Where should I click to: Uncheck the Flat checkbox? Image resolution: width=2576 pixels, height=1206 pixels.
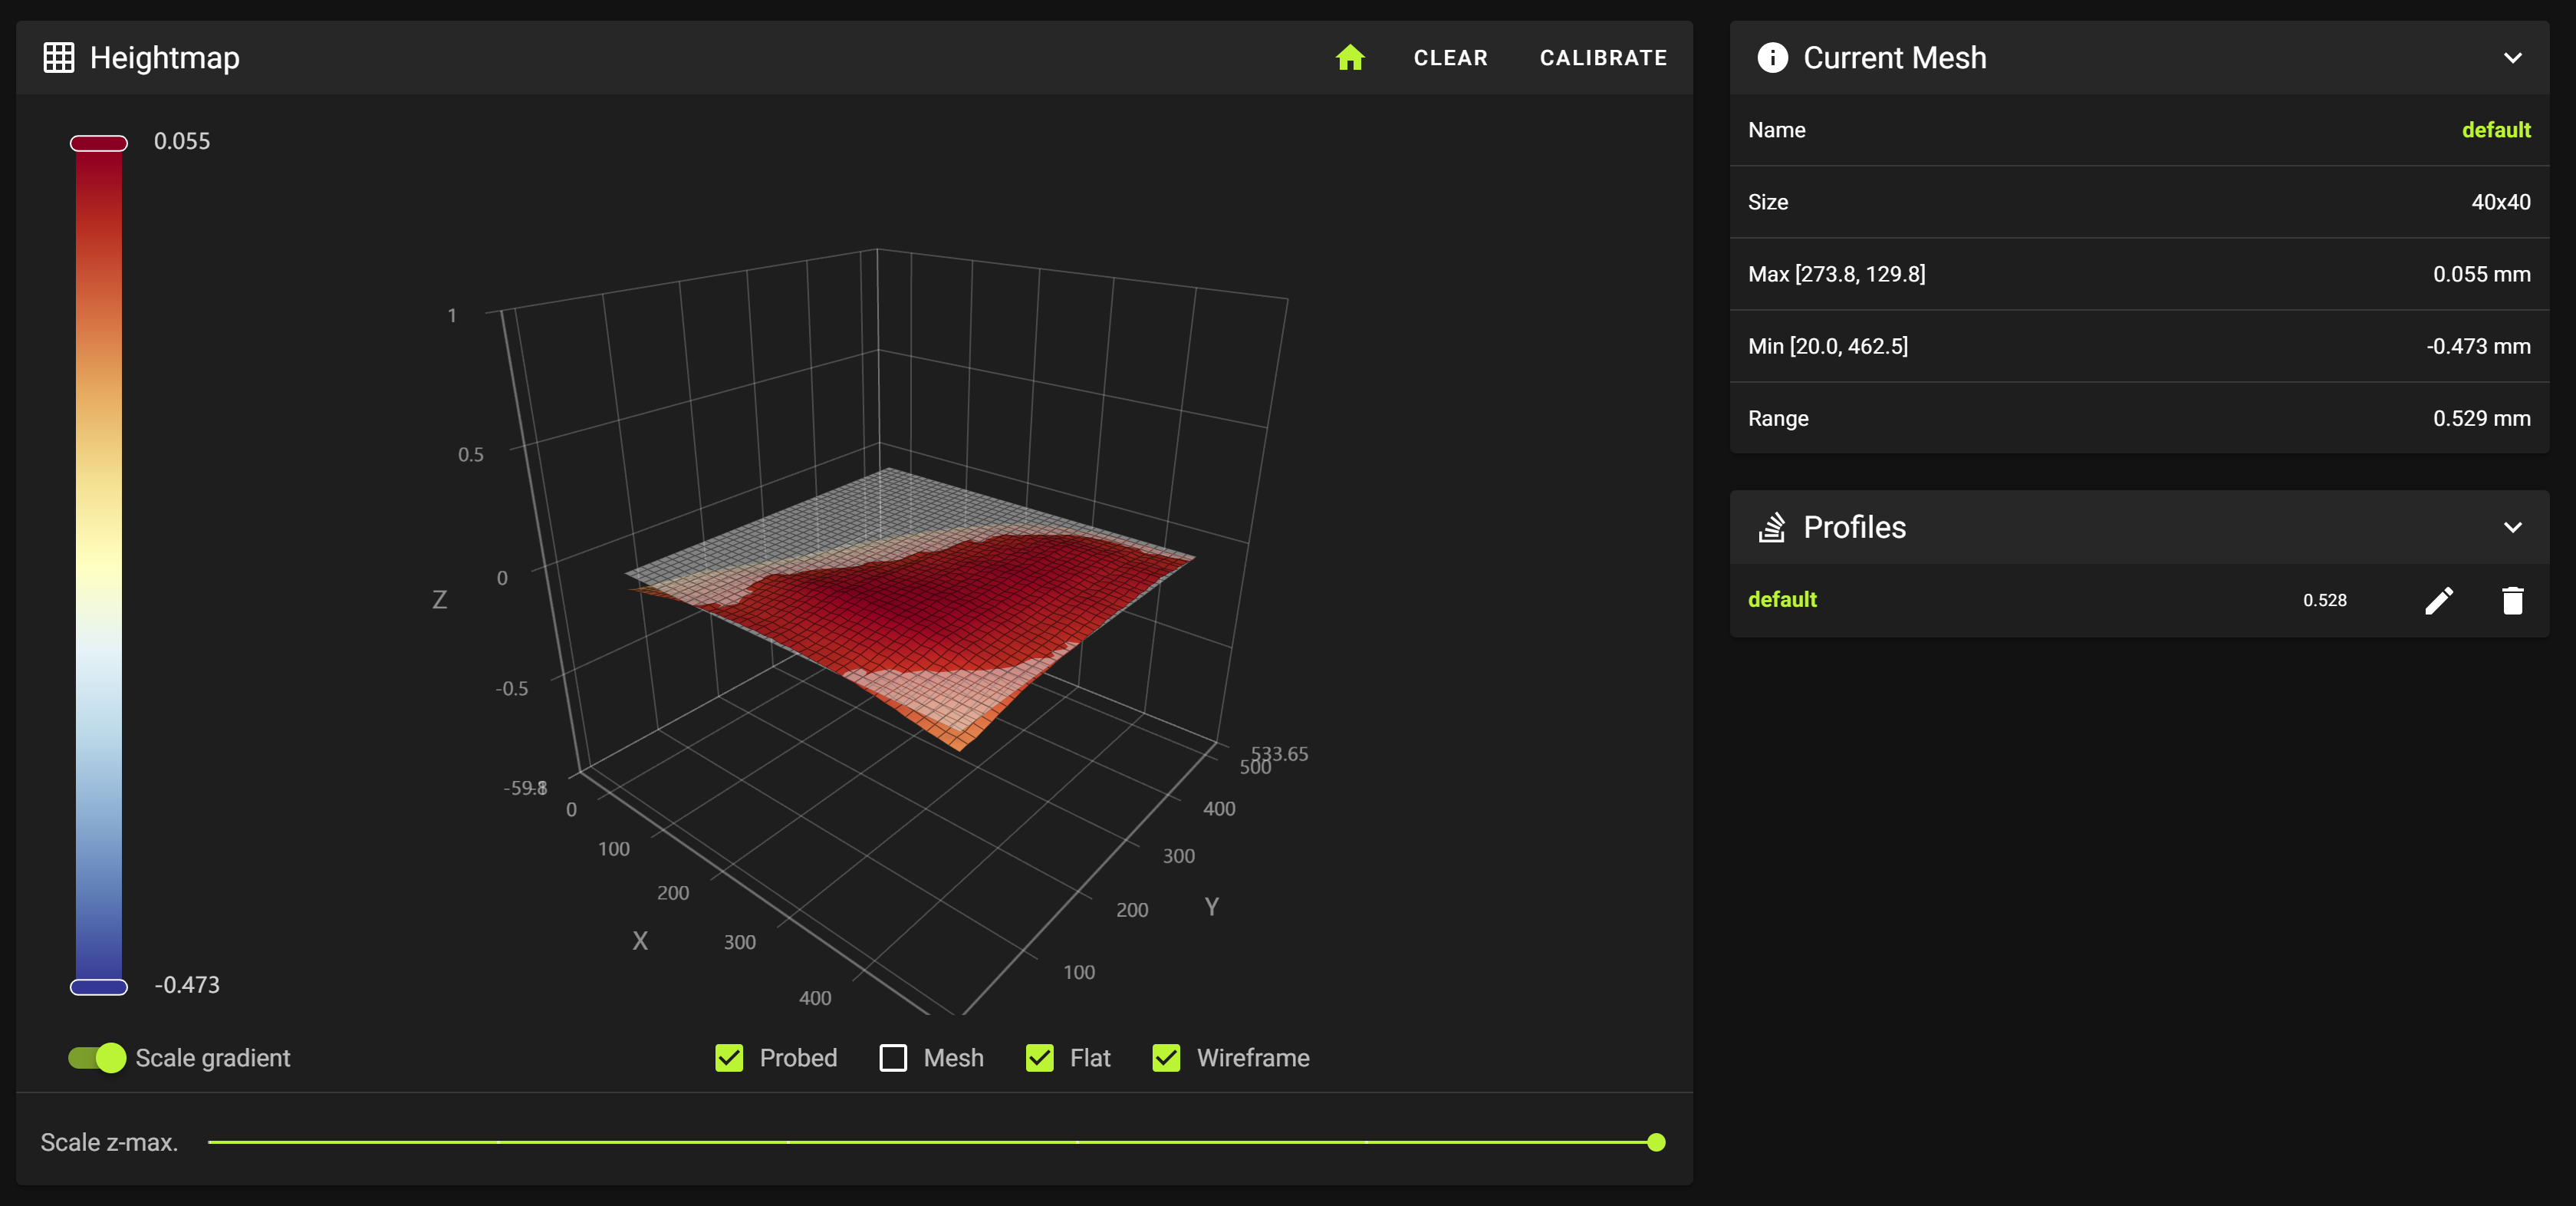(1040, 1058)
